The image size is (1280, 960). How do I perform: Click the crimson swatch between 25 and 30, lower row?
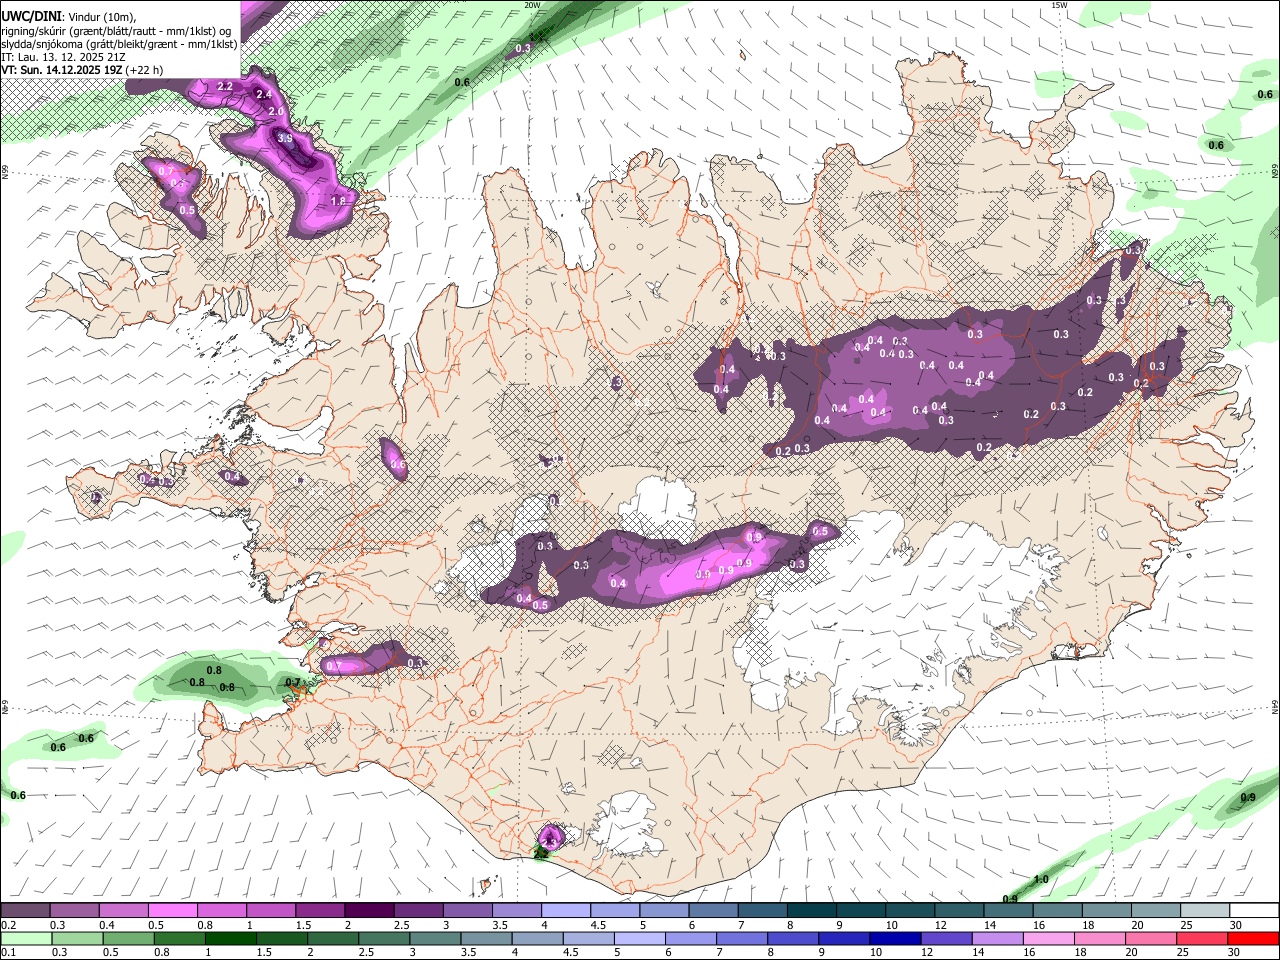(x=1203, y=939)
